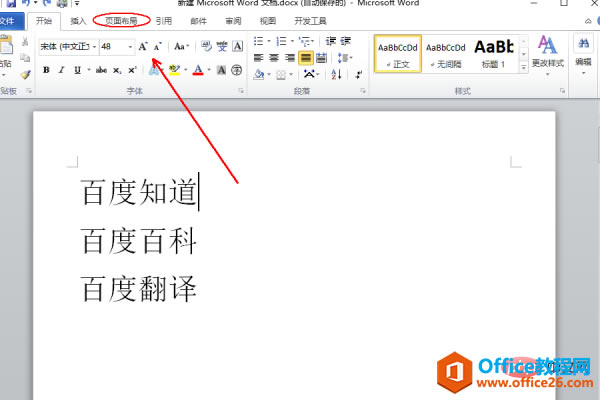
Task: Expand the styles gallery More arrow
Action: coord(523,67)
